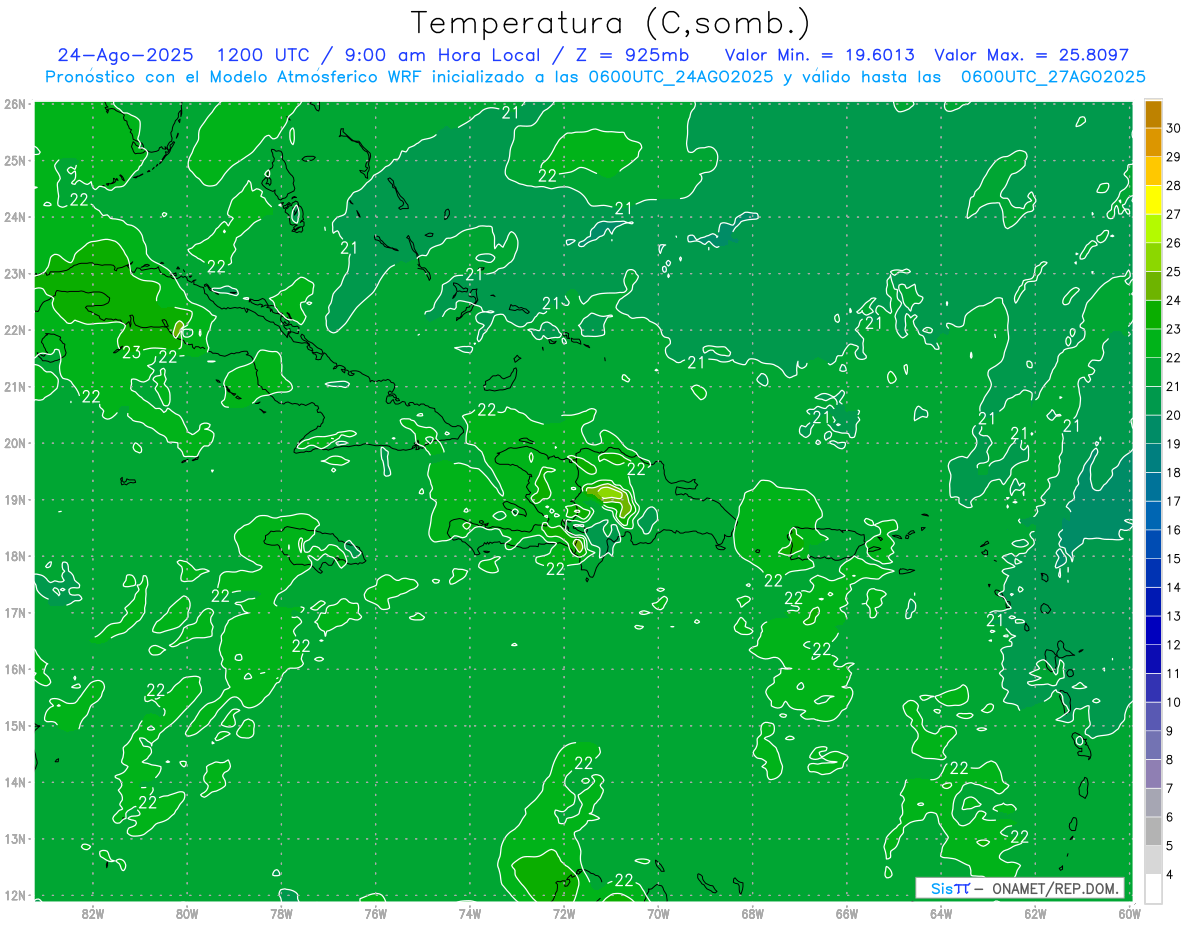Click the "80W" longitude axis label
This screenshot has height=927, width=1200.
click(x=187, y=914)
